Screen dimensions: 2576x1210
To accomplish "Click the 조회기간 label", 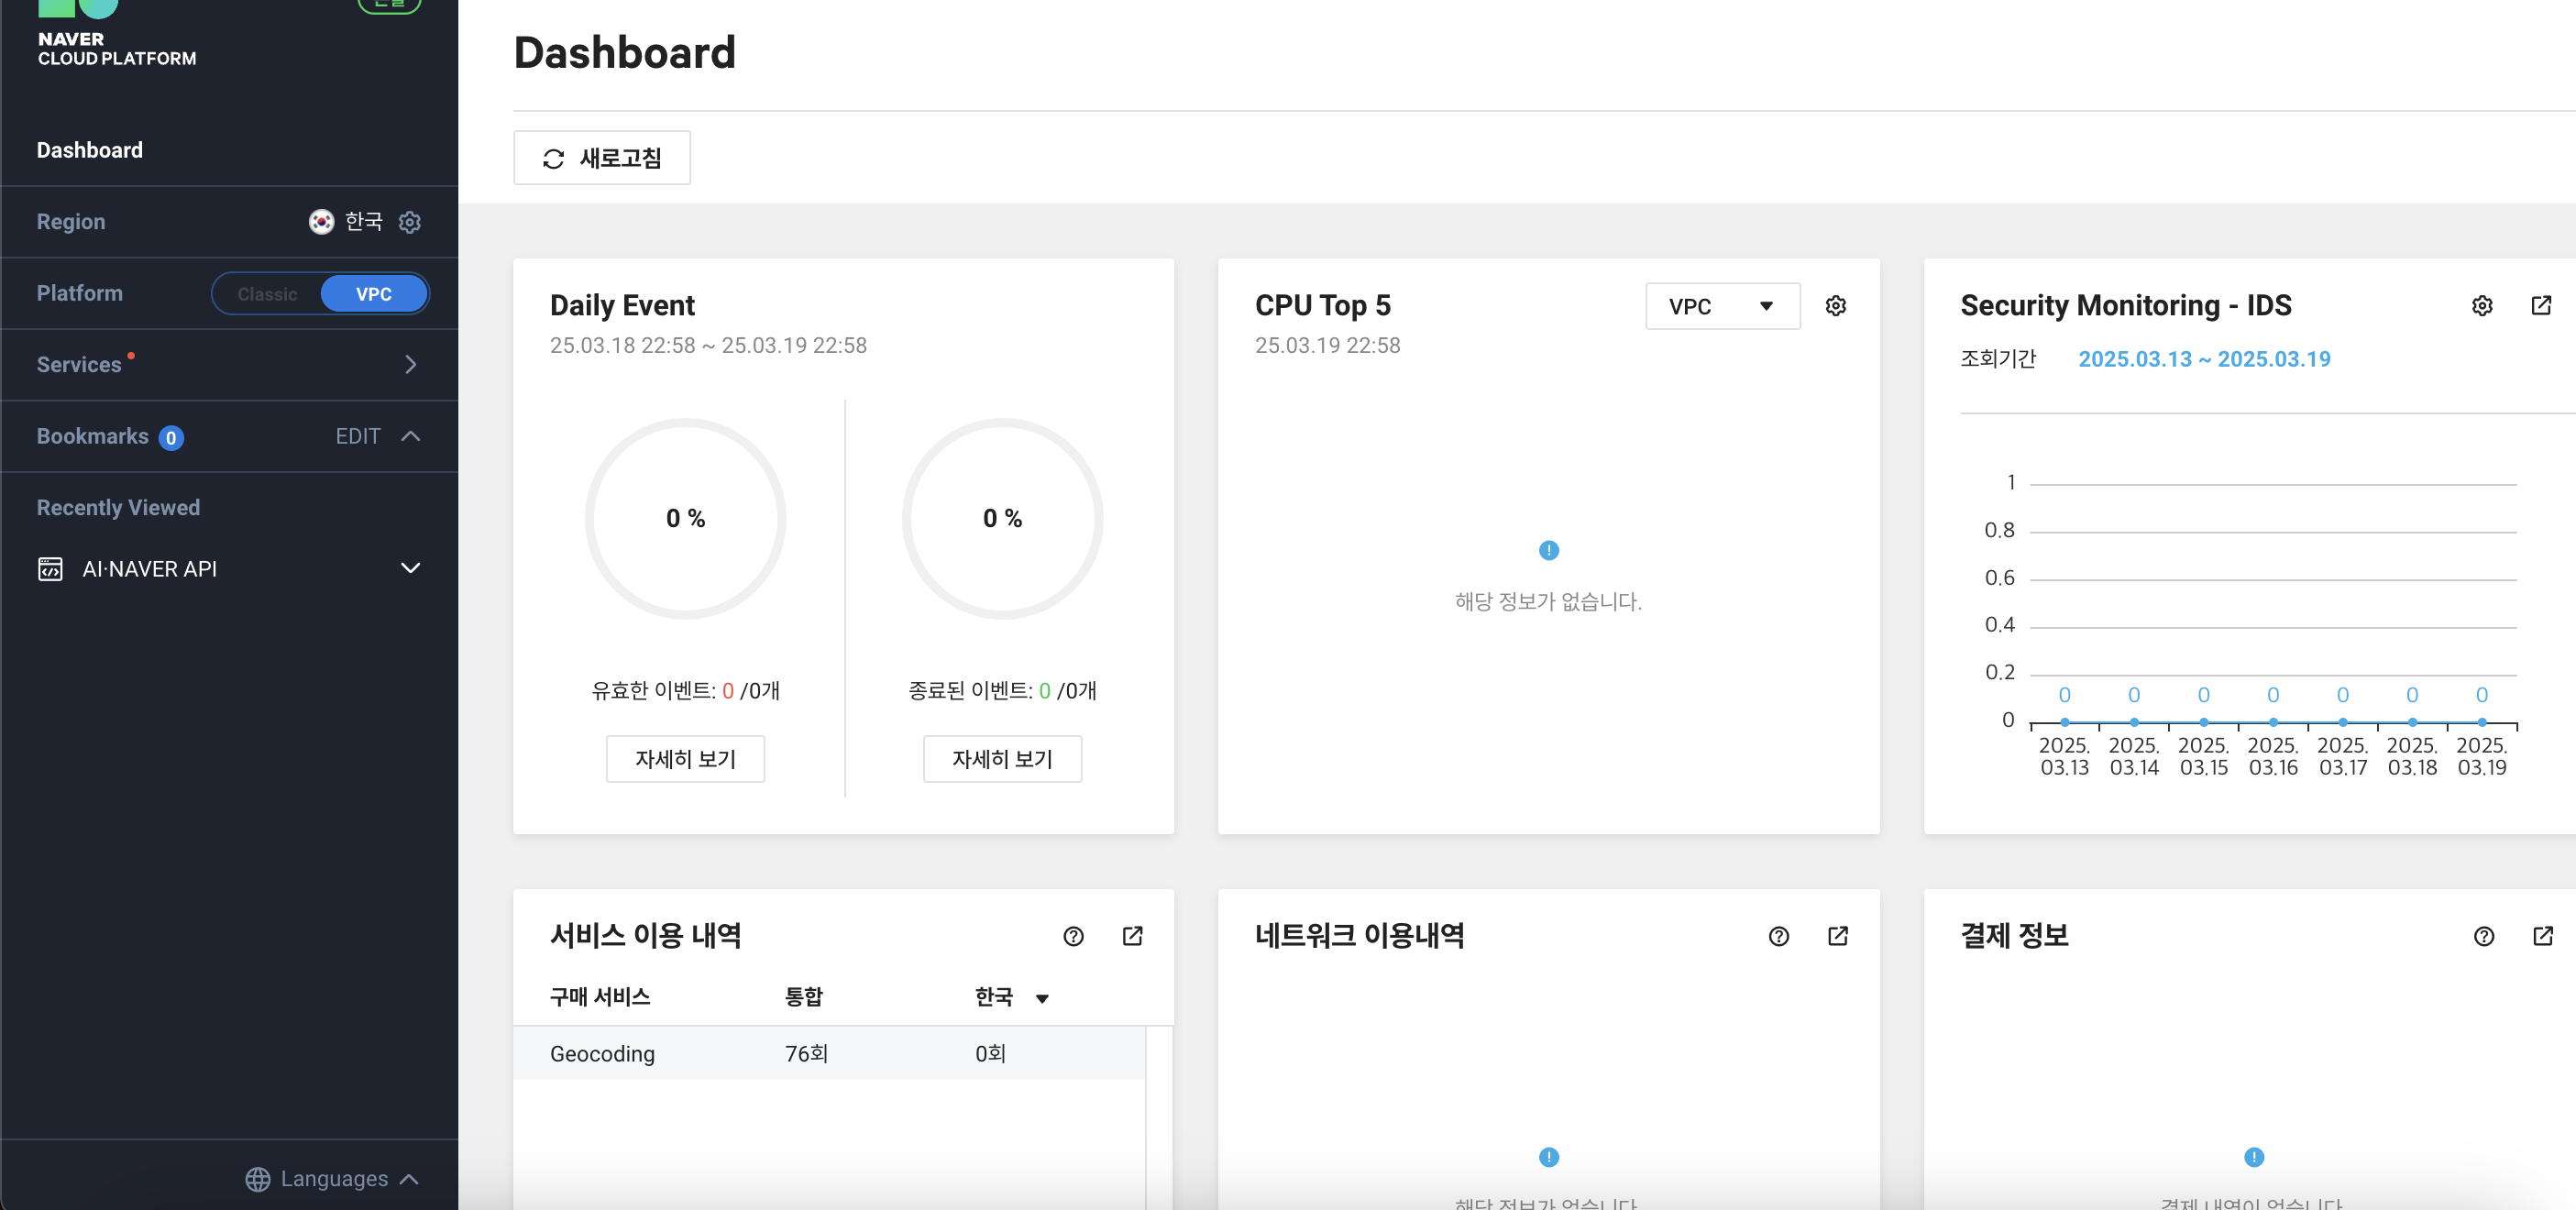I will coord(1998,359).
